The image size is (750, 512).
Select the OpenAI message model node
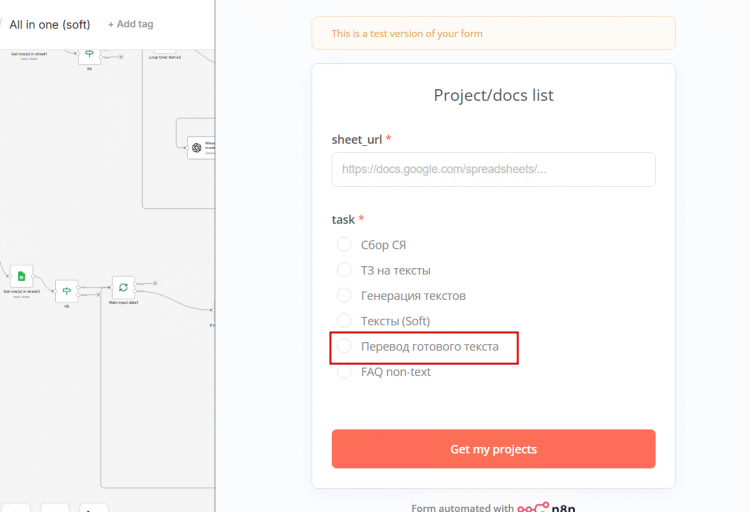(x=201, y=147)
